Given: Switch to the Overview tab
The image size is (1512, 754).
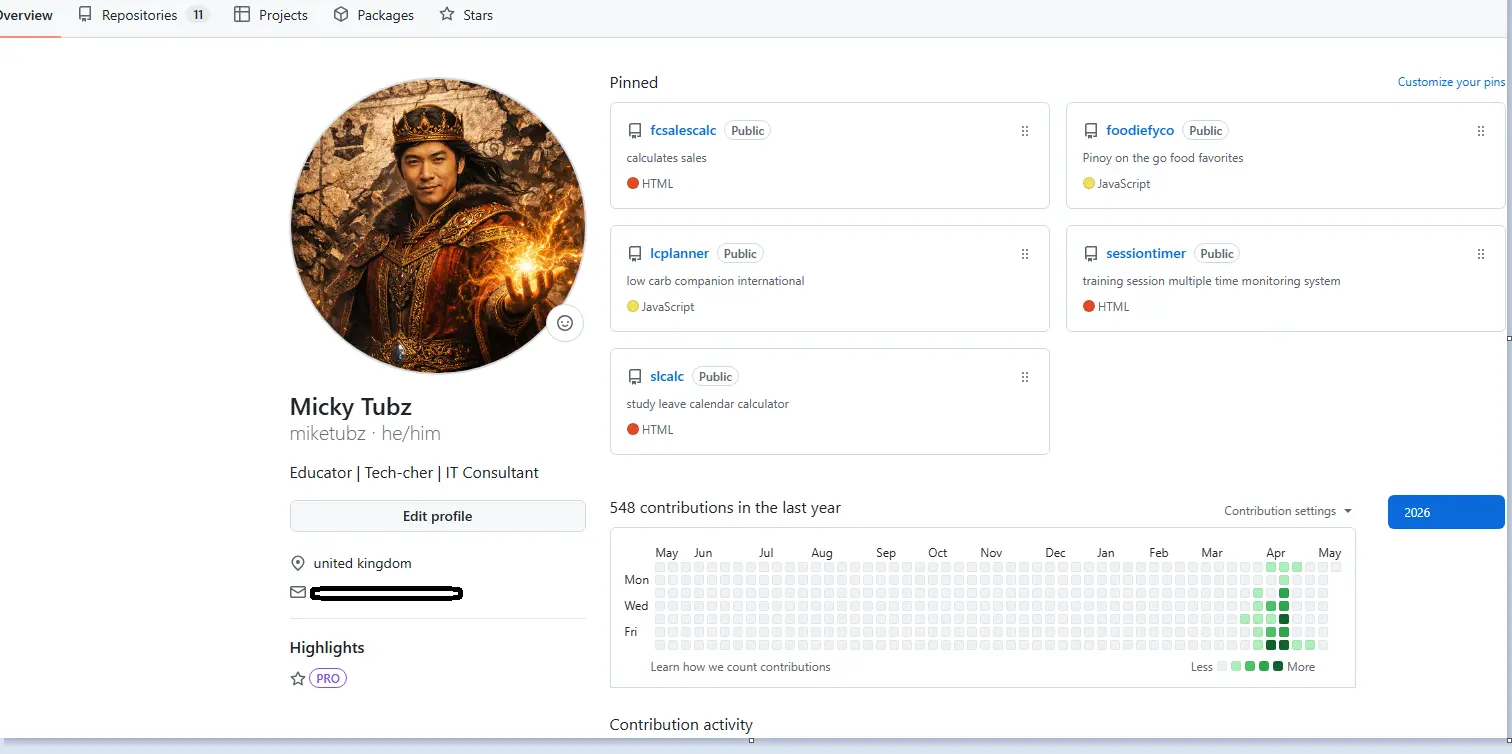Looking at the screenshot, I should point(26,15).
